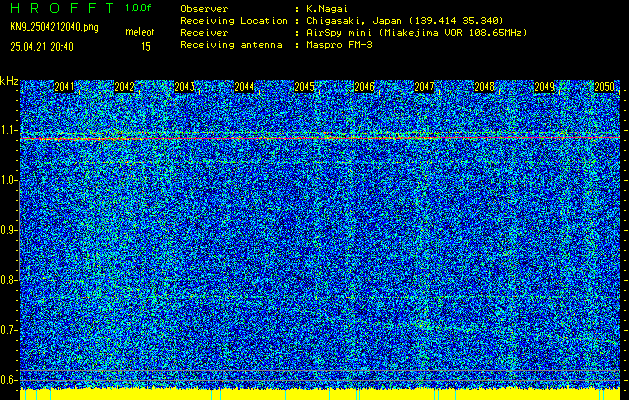Screen dimensions: 629x400
Task: Click the 2047 time marker
Action: click(x=424, y=87)
